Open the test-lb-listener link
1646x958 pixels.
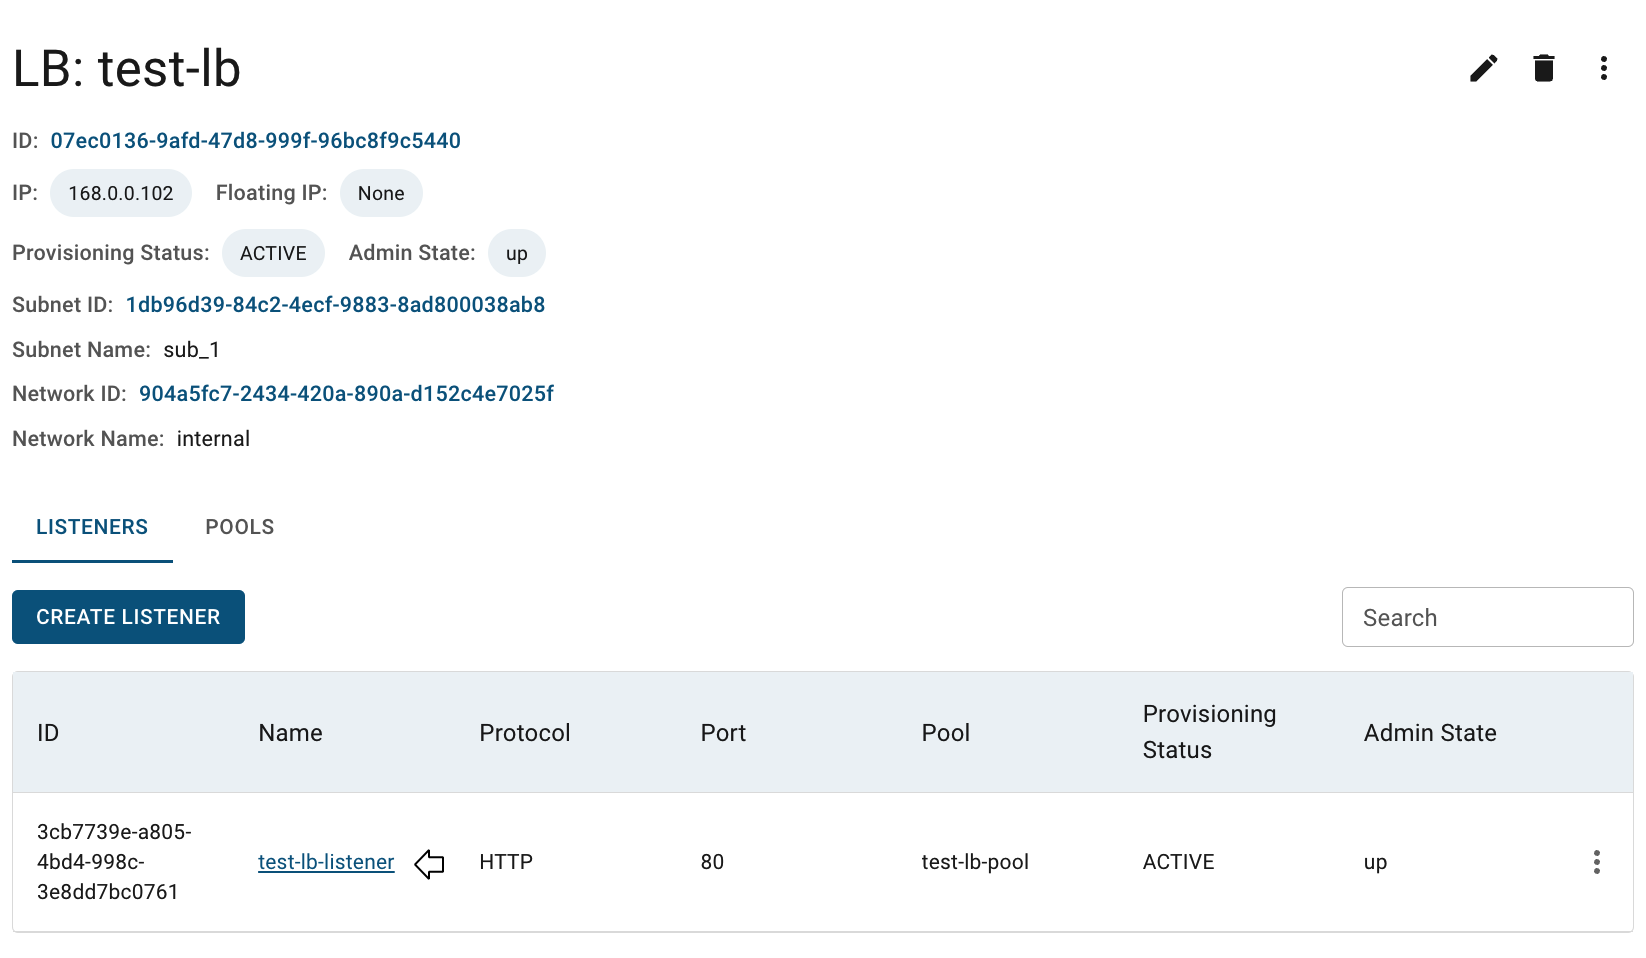click(x=326, y=862)
